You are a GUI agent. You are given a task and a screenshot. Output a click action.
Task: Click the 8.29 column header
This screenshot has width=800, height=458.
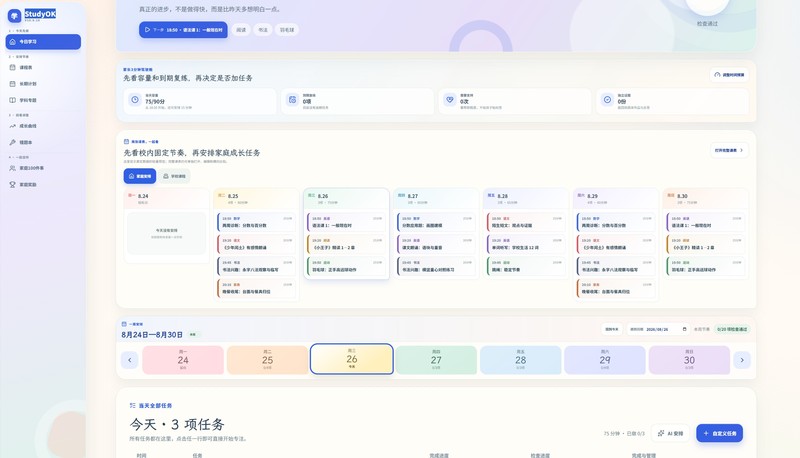tap(616, 198)
